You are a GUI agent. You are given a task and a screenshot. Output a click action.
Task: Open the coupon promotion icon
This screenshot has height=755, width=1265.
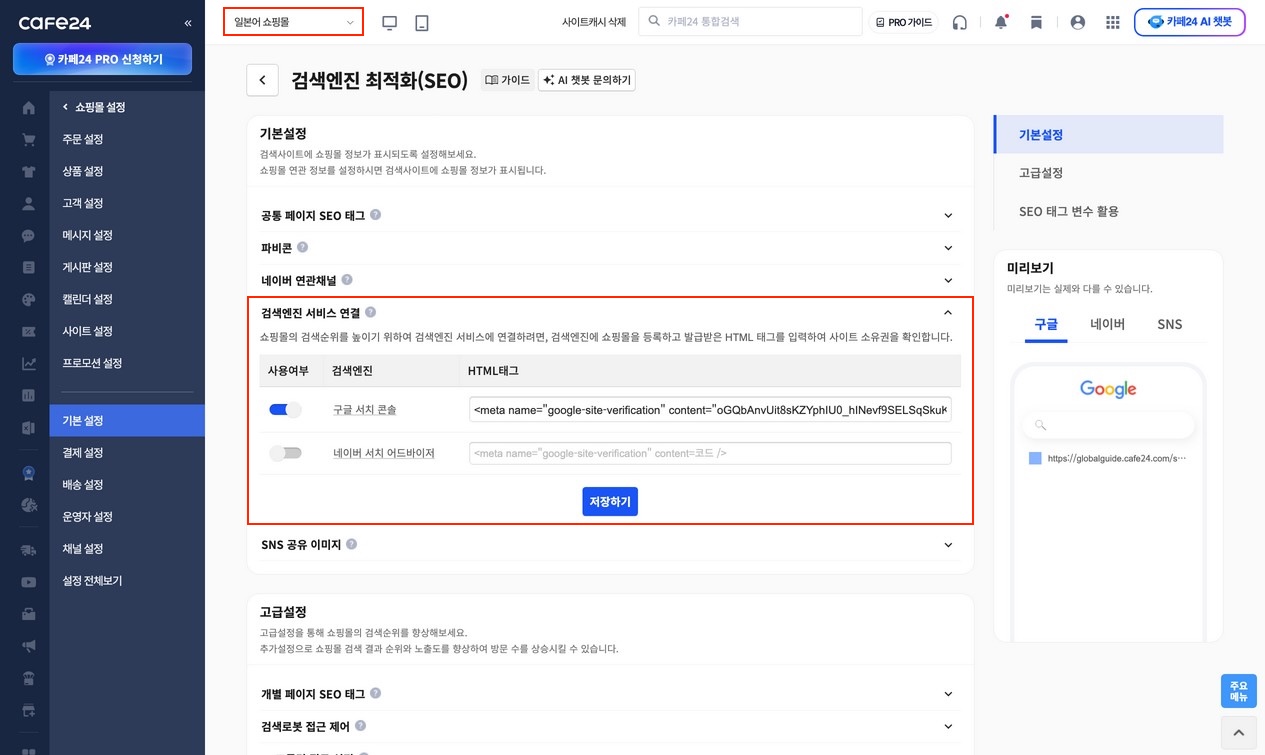(x=28, y=331)
